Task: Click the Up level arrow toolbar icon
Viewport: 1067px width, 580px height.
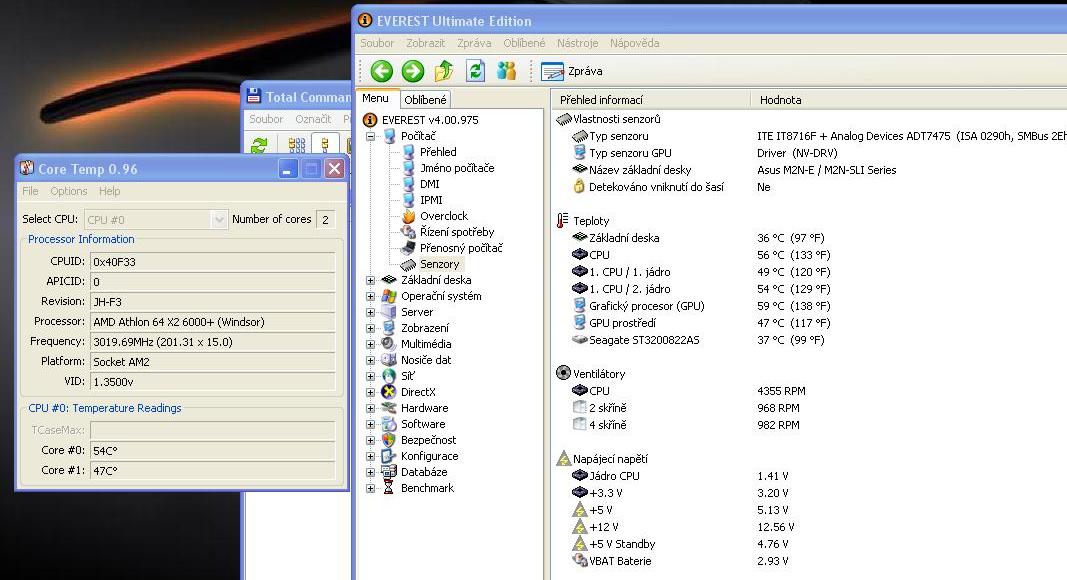Action: 444,71
